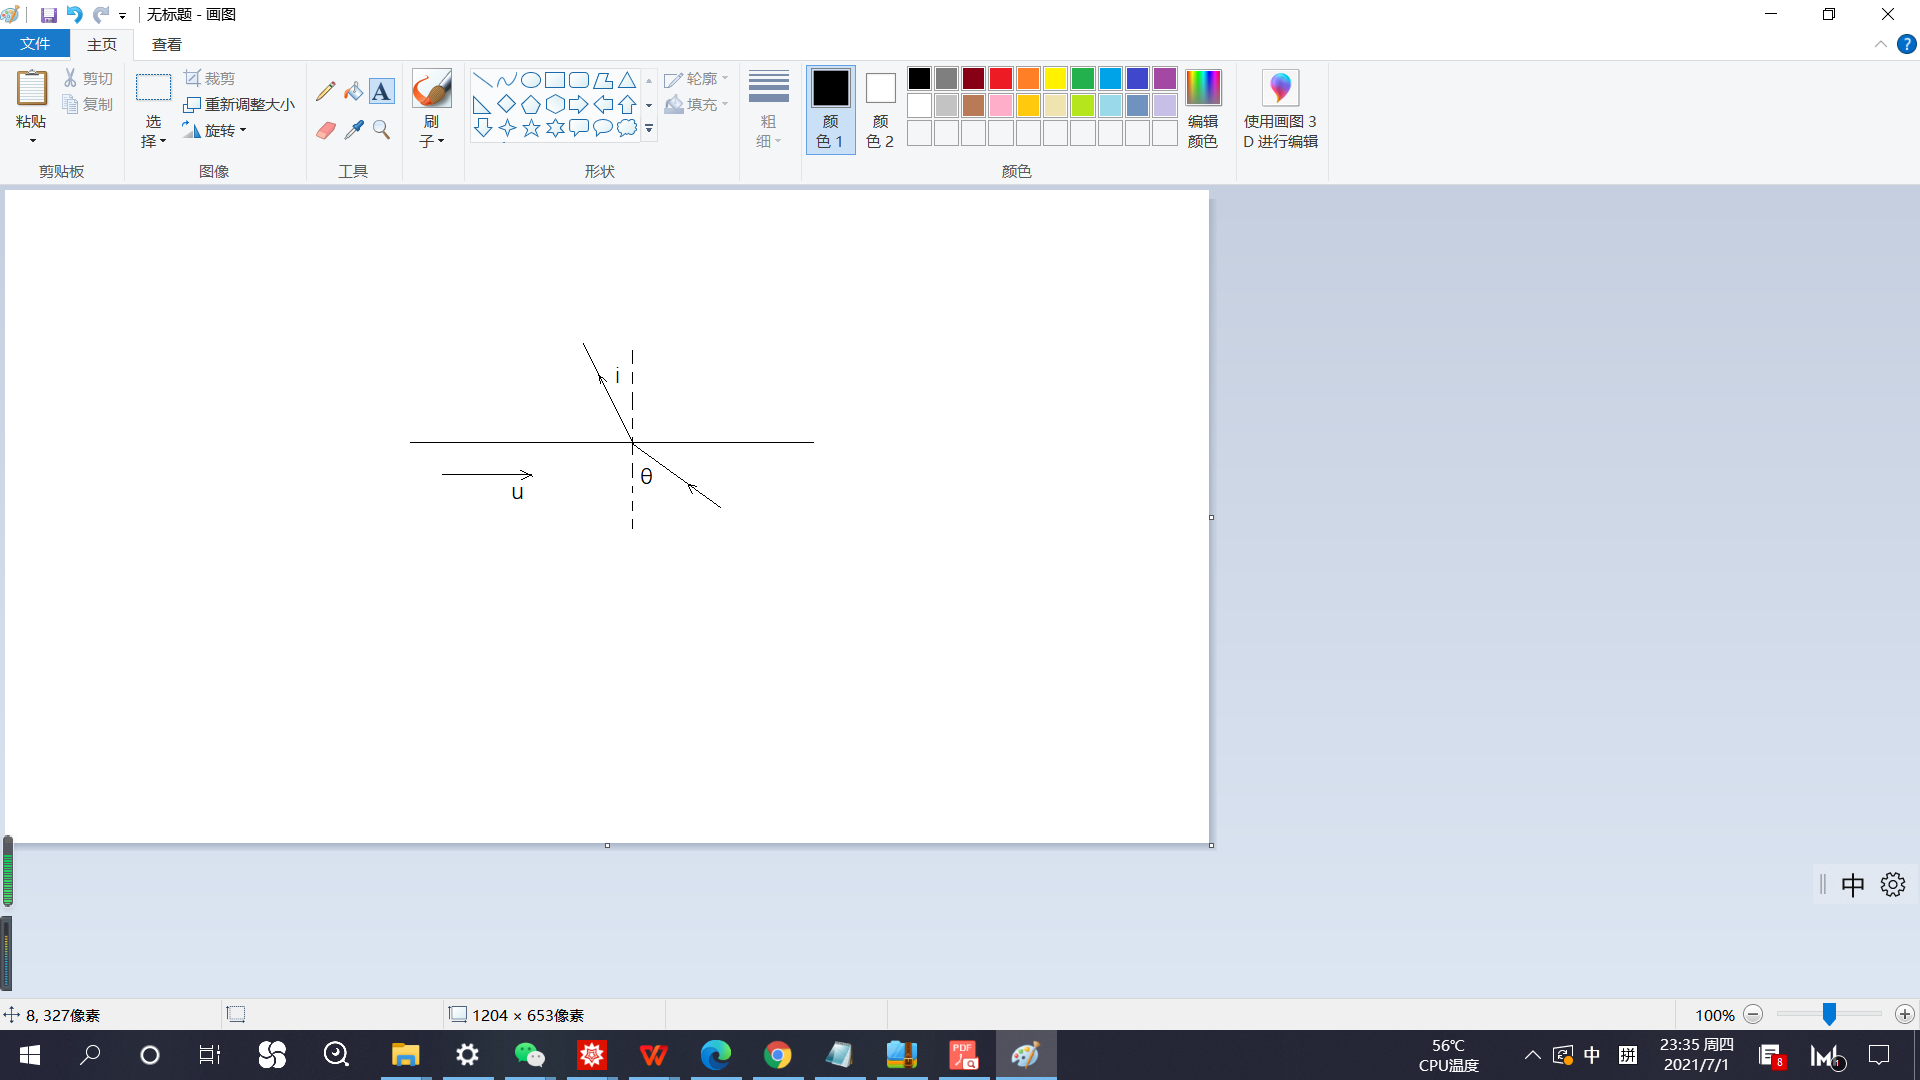Image resolution: width=1920 pixels, height=1080 pixels.
Task: Open File Explorer from taskbar
Action: click(x=405, y=1055)
